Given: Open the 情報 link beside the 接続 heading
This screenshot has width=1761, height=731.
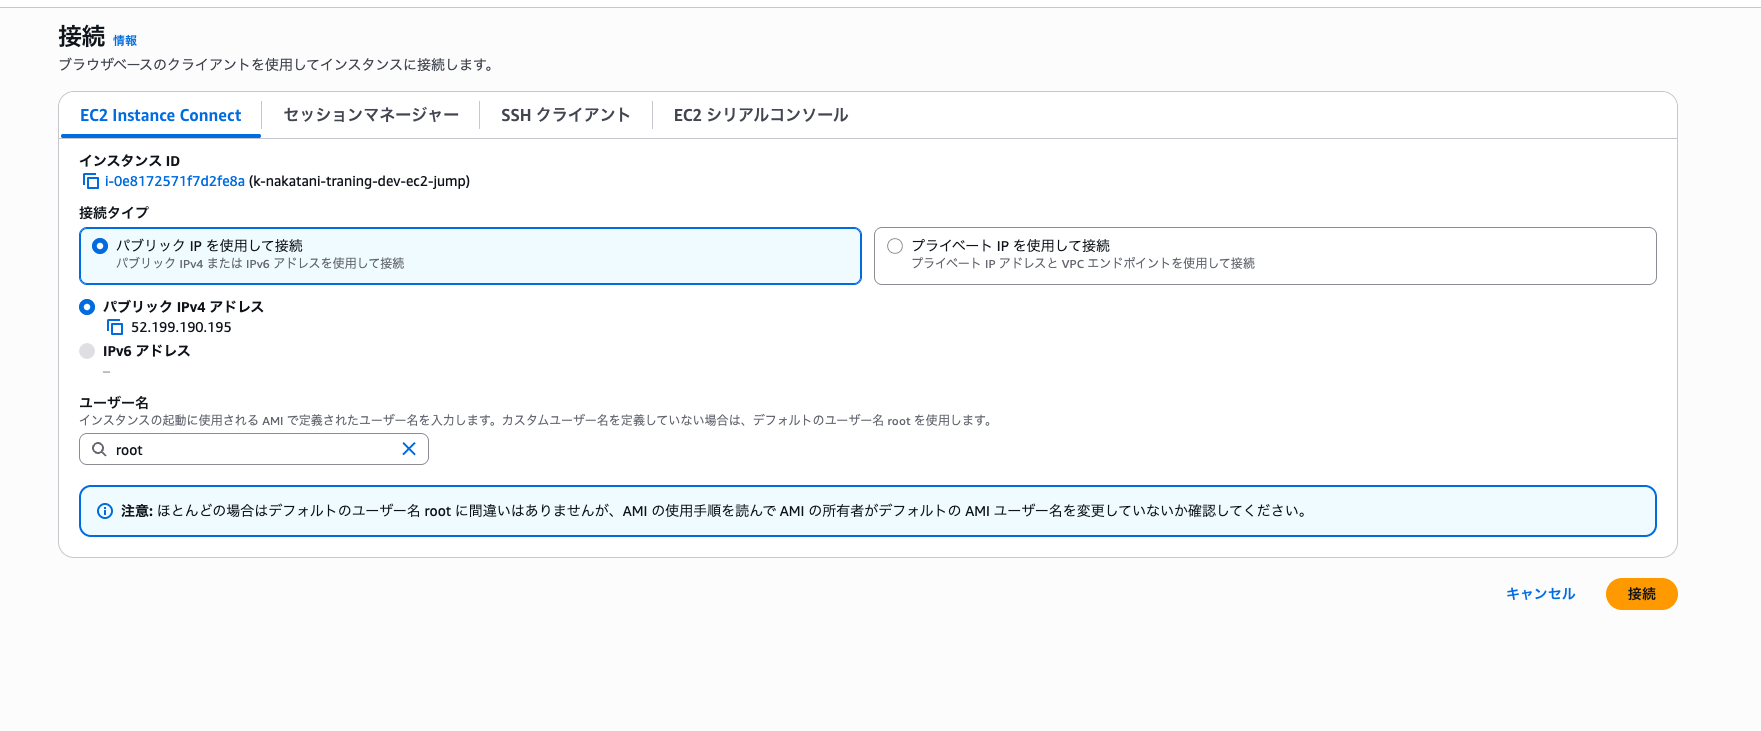Looking at the screenshot, I should [x=125, y=41].
